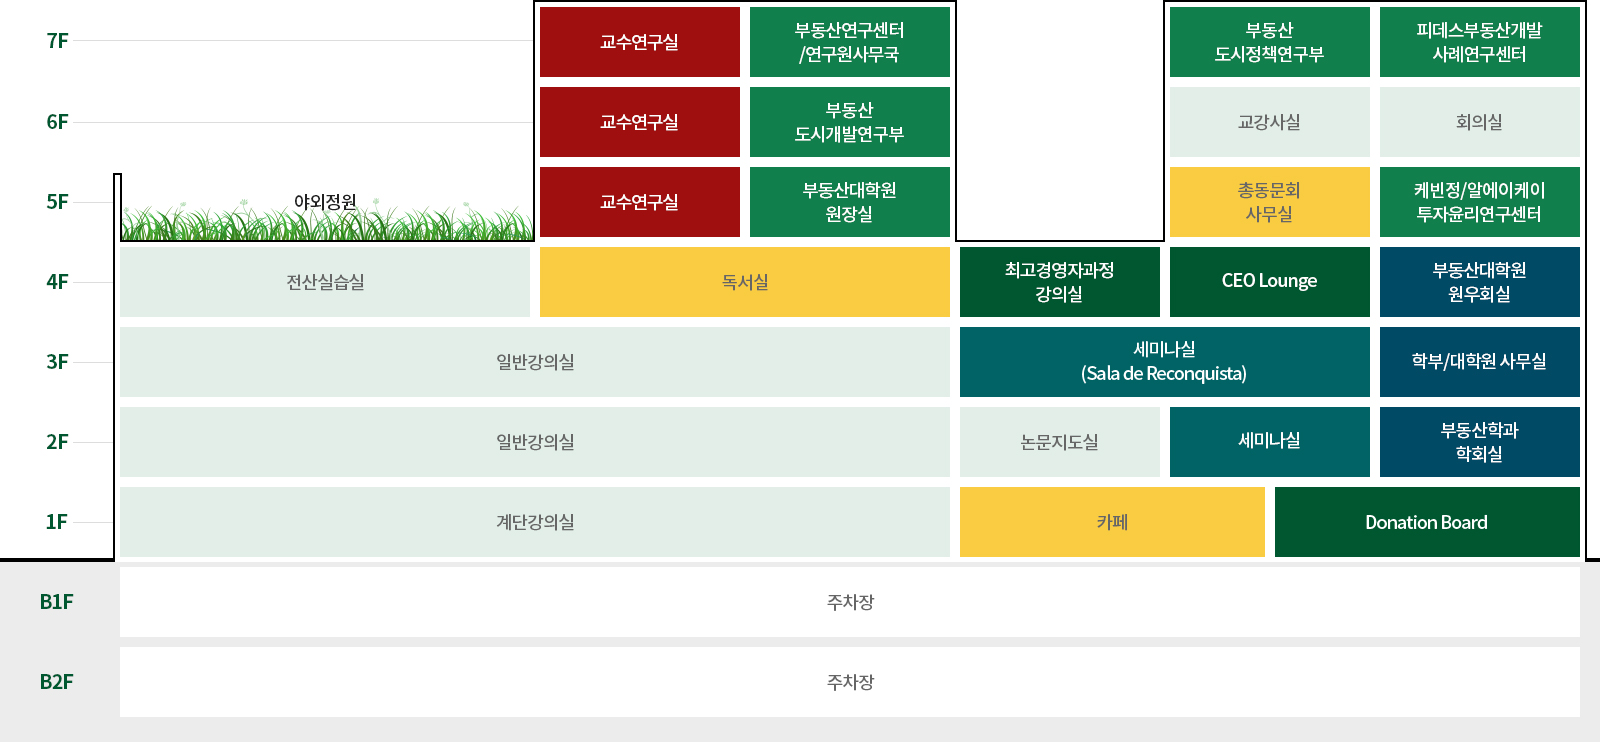Viewport: 1600px width, 742px height.
Task: Open the yellow 카페 block
Action: coord(1112,522)
